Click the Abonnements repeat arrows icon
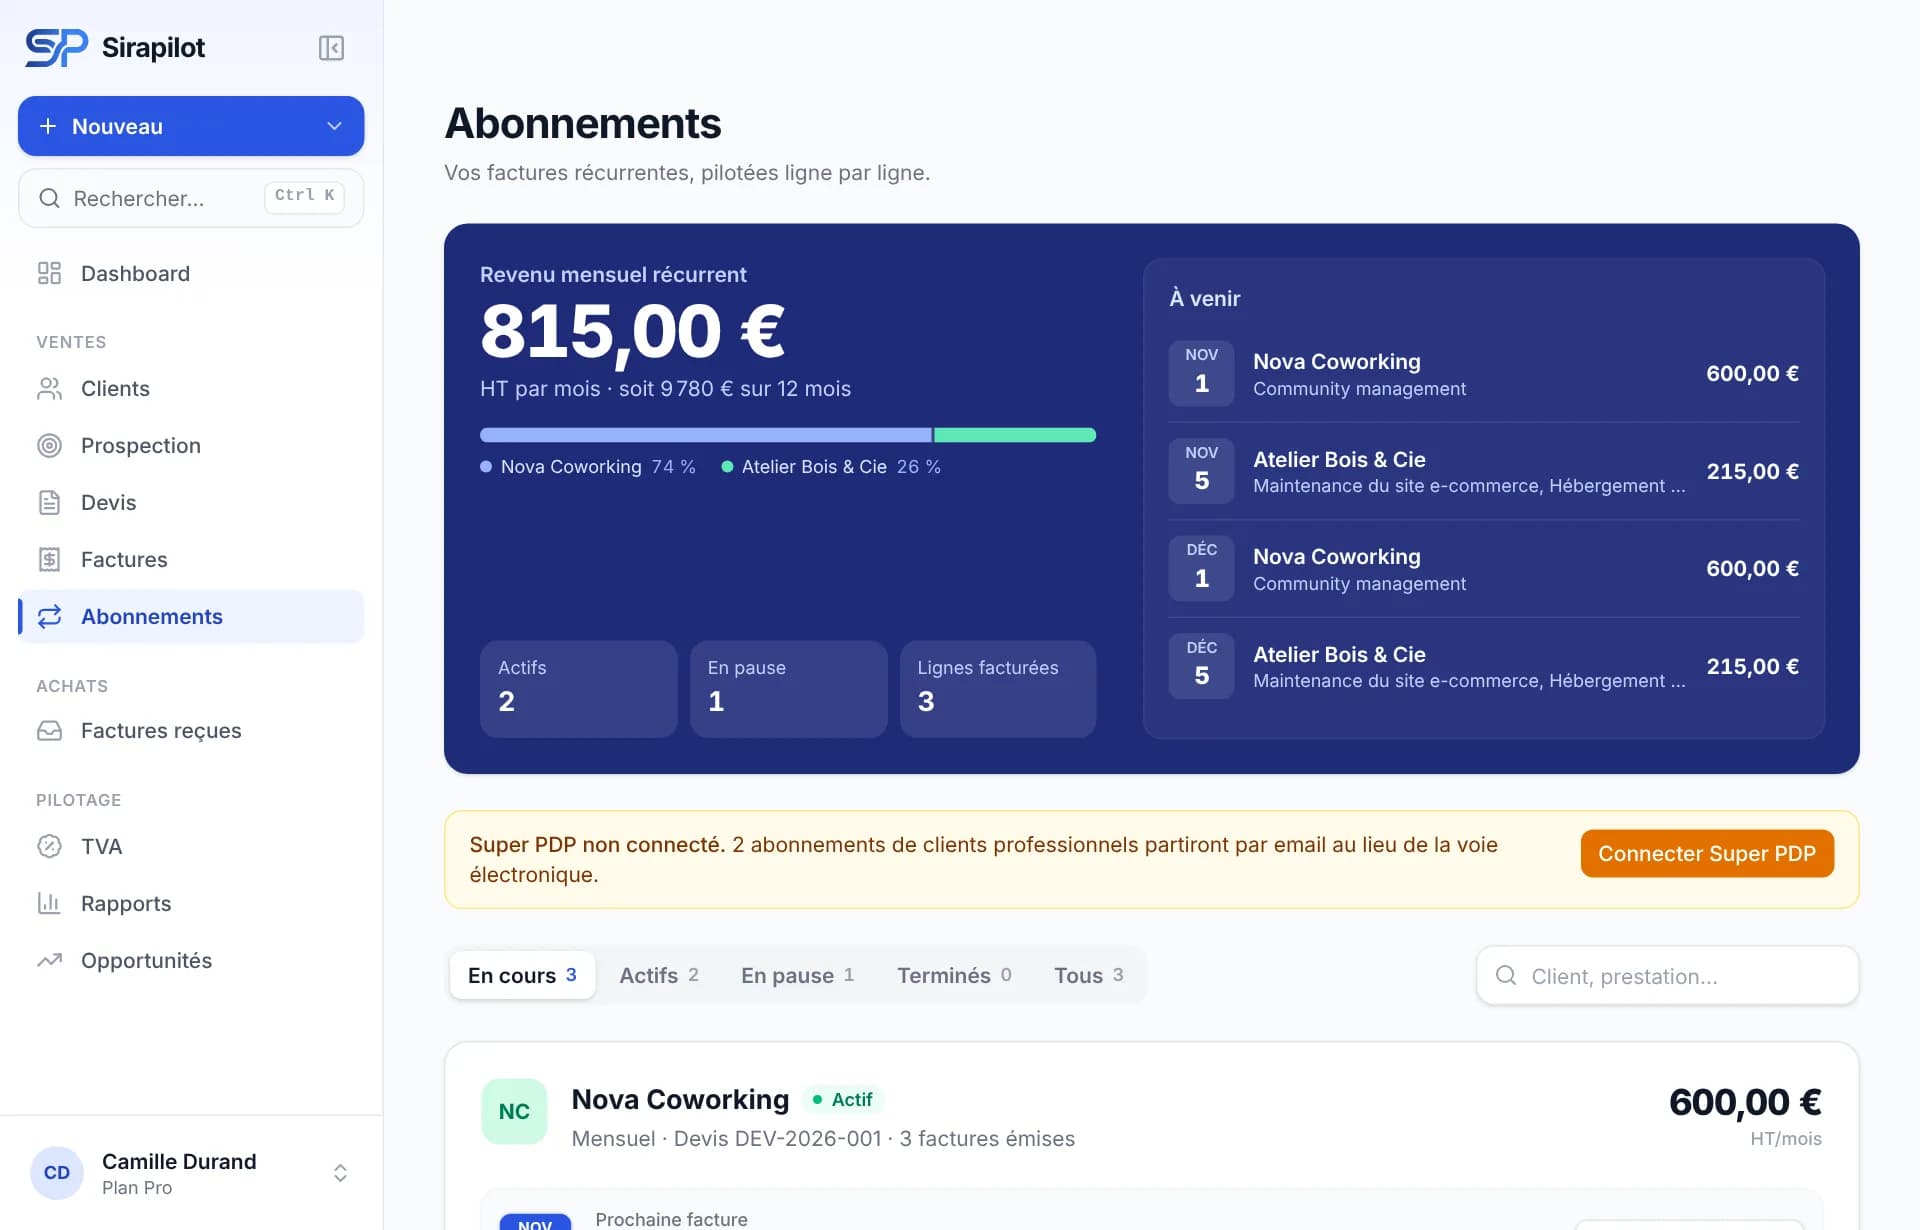Image resolution: width=1920 pixels, height=1230 pixels. coord(49,616)
